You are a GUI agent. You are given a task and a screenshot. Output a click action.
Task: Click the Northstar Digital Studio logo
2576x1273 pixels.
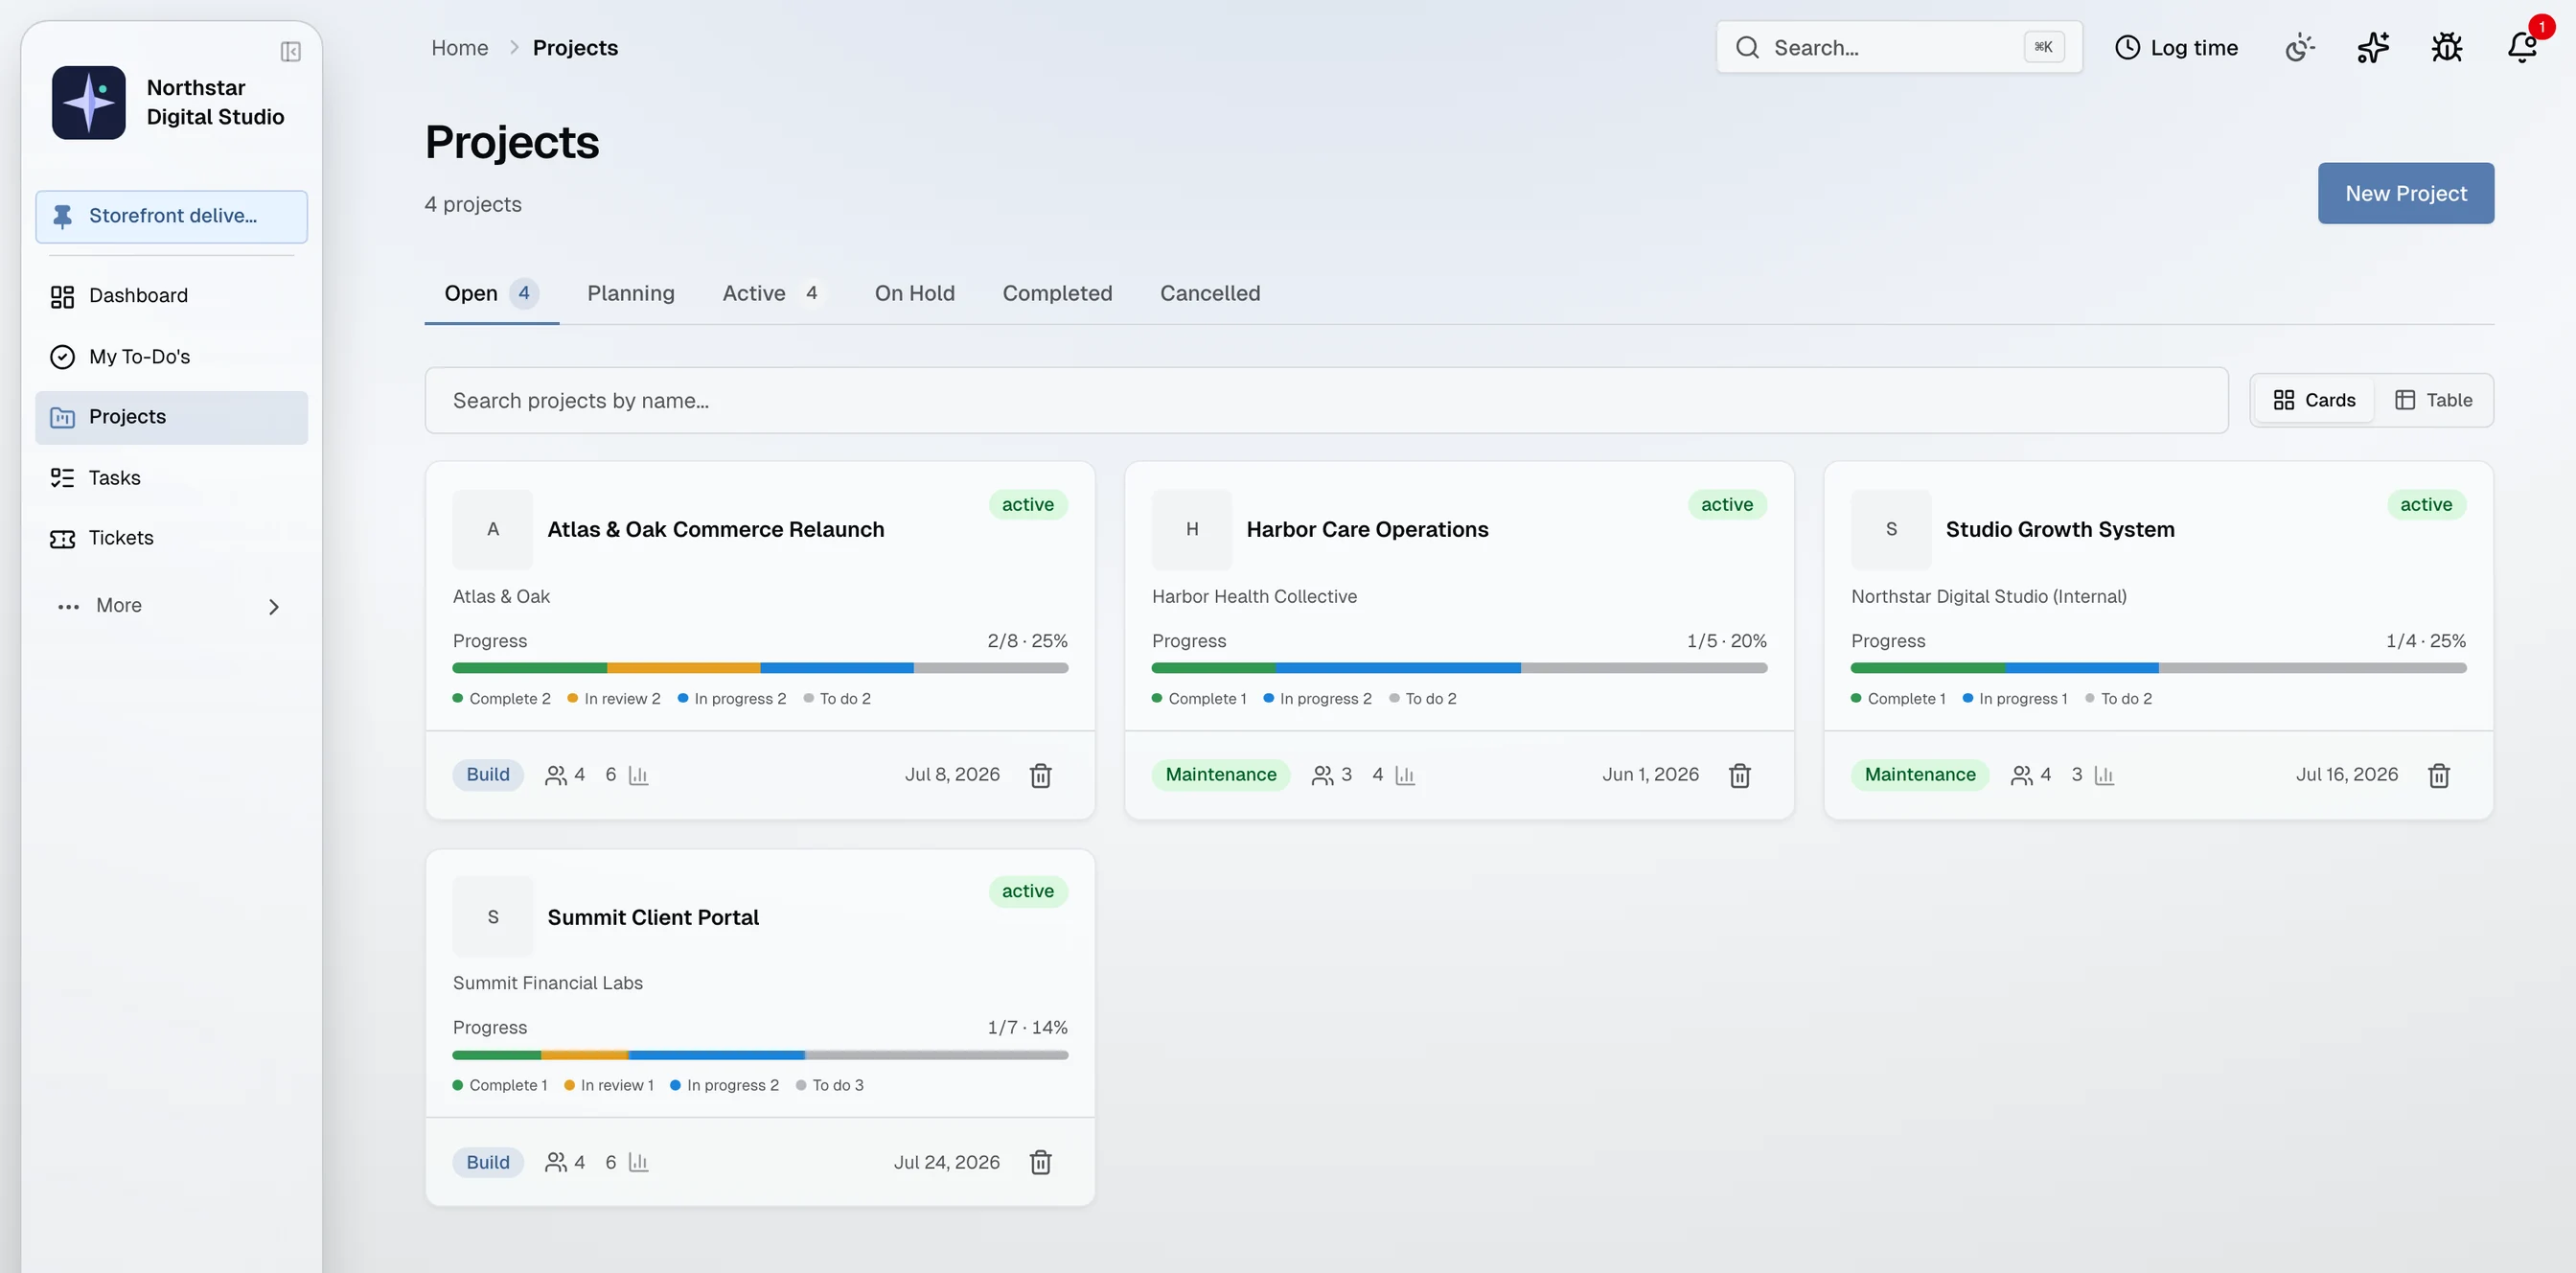coord(89,102)
